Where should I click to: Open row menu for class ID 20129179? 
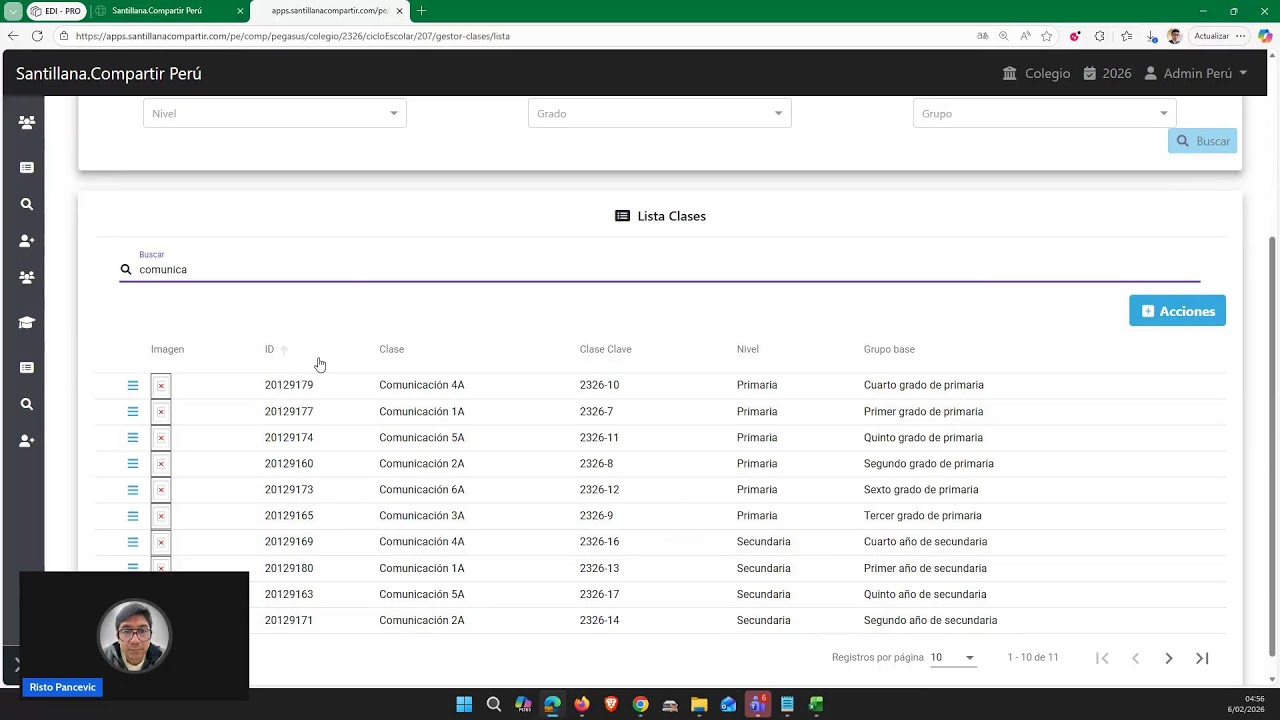coord(132,385)
